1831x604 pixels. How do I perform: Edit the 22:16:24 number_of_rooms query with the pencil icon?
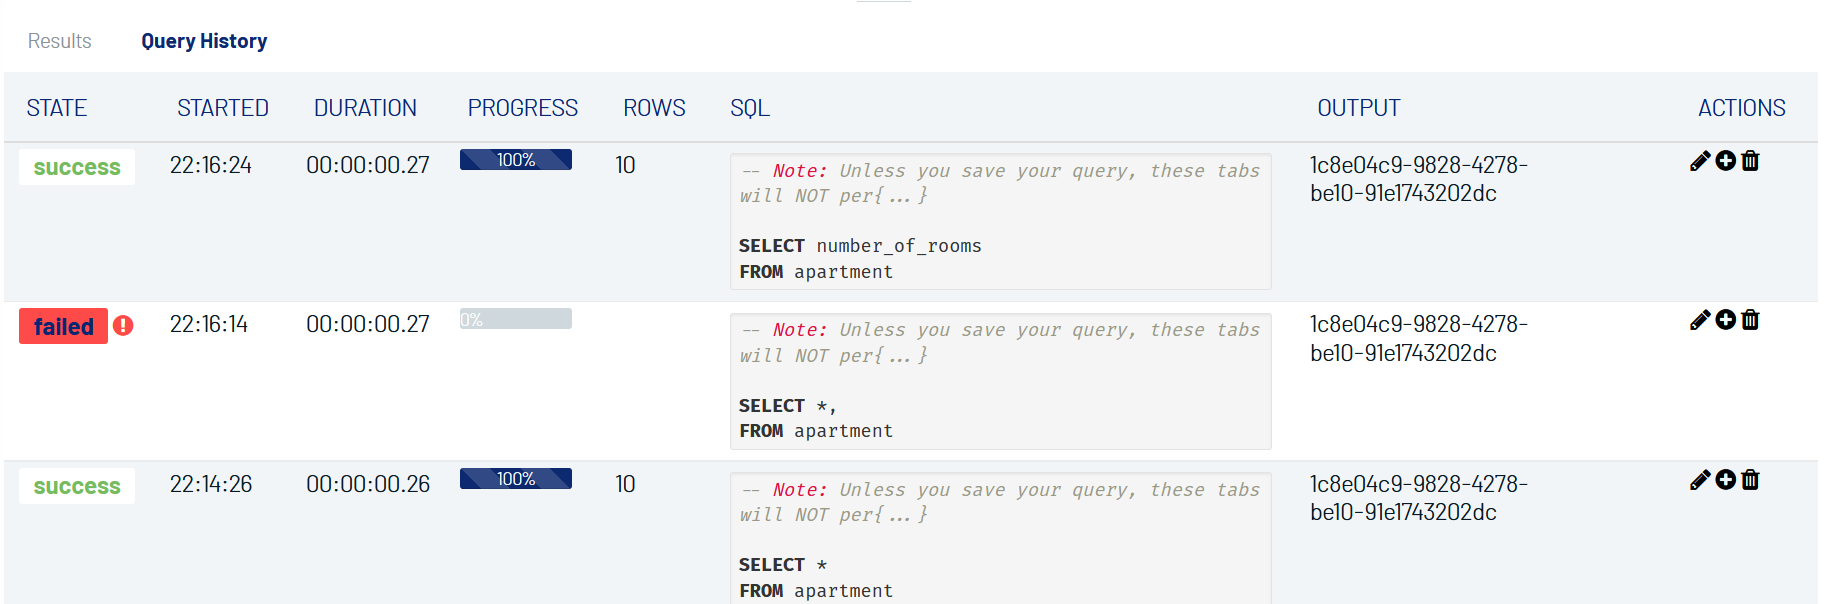[x=1700, y=161]
